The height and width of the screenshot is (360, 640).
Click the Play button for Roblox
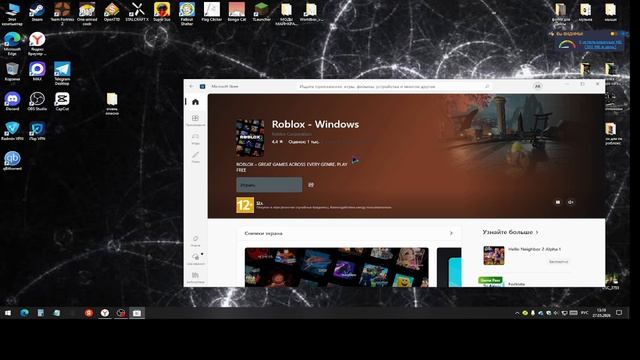(269, 185)
